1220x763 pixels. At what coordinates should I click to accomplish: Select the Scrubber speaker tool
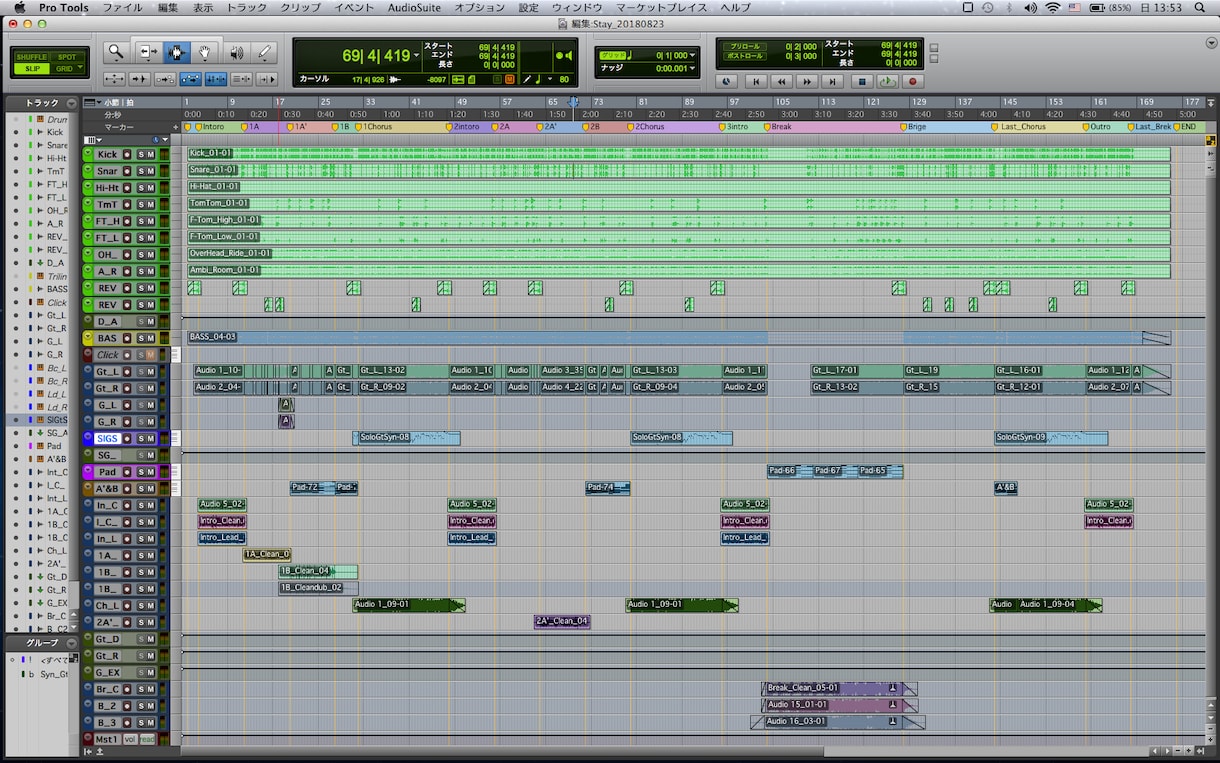point(236,52)
